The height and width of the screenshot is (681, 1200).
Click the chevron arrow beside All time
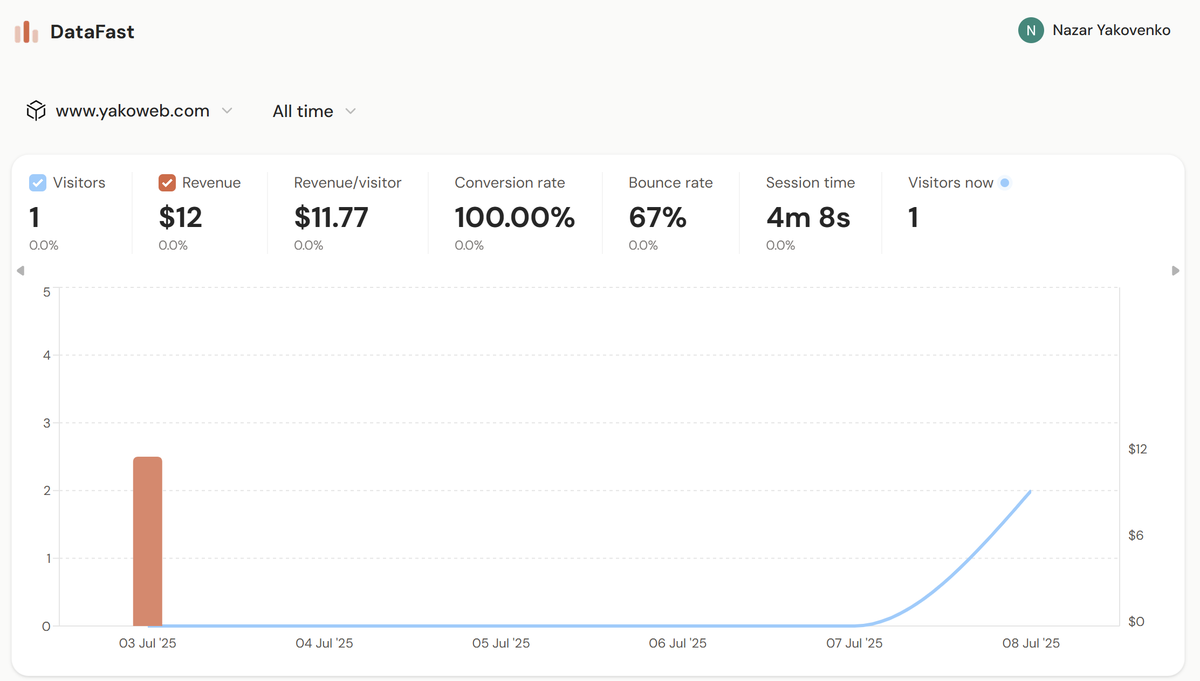point(350,112)
